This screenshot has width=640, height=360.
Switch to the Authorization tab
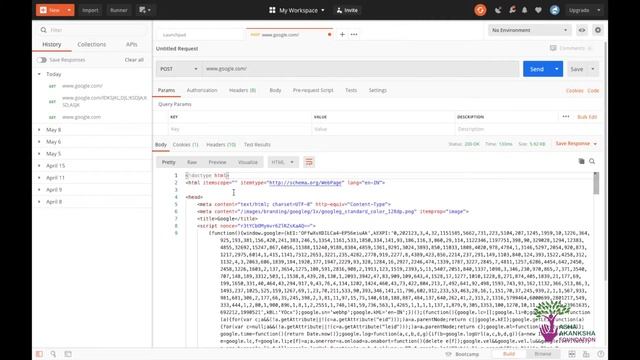click(202, 90)
